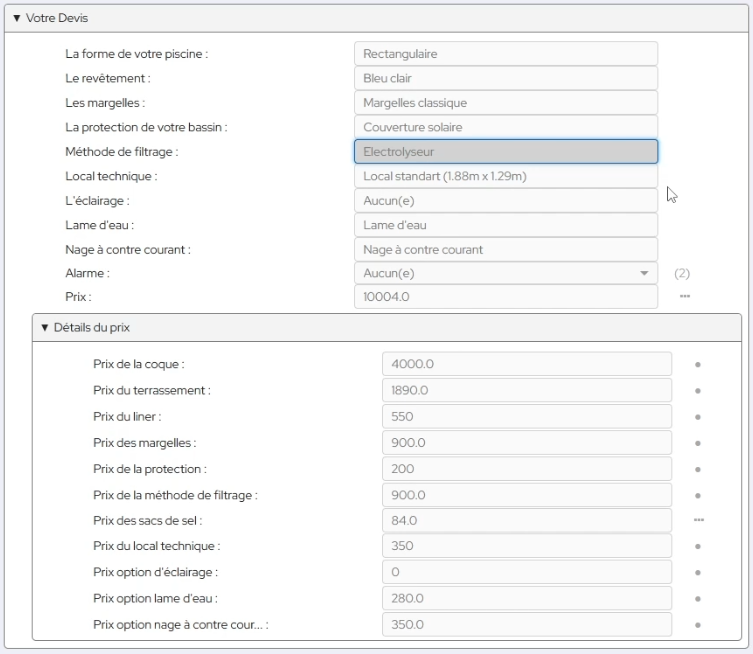
Task: Click the L'éclairage Aucun(e) field
Action: click(x=506, y=201)
